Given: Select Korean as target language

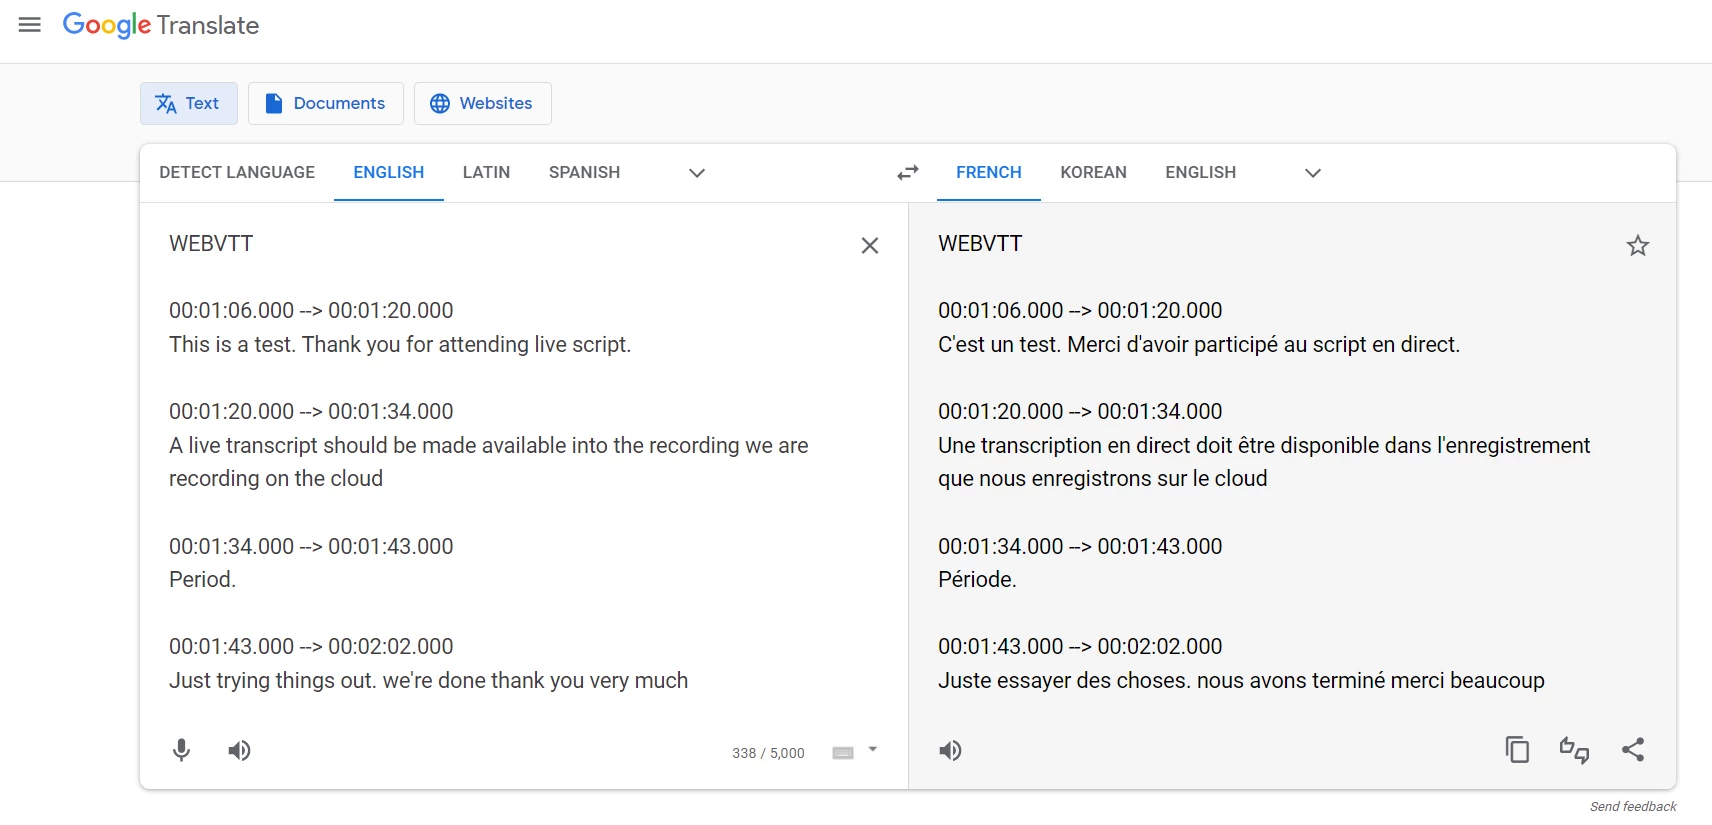Looking at the screenshot, I should 1093,172.
